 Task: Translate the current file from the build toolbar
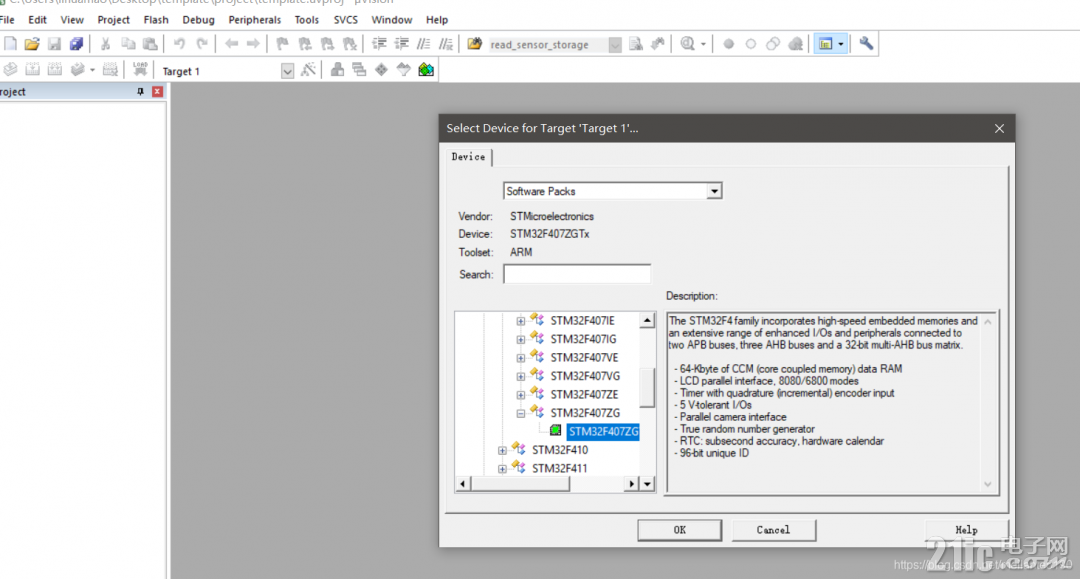point(10,70)
